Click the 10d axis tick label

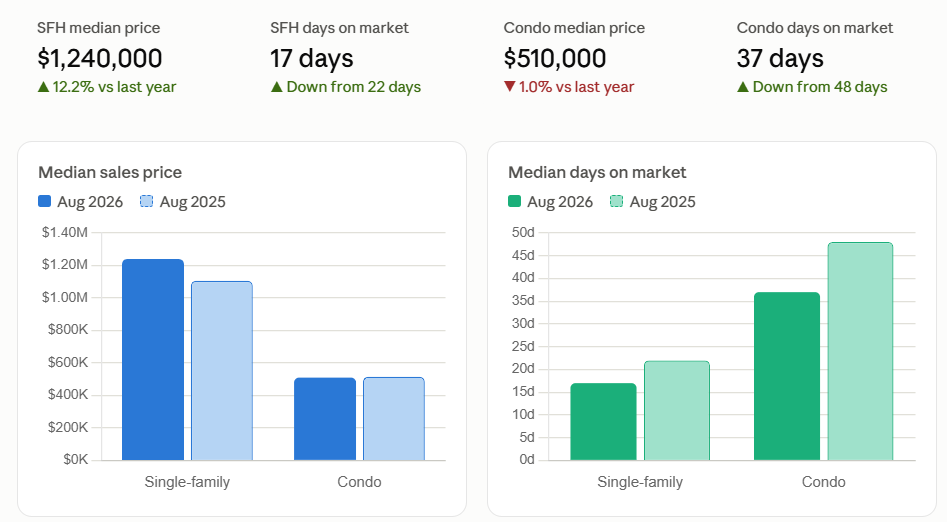point(523,414)
